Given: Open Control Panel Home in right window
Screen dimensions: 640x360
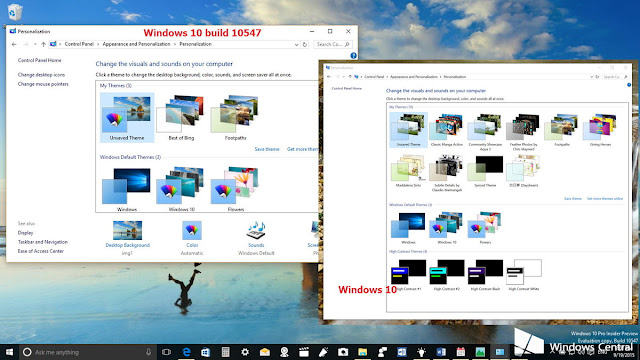Looking at the screenshot, I should click(x=347, y=89).
